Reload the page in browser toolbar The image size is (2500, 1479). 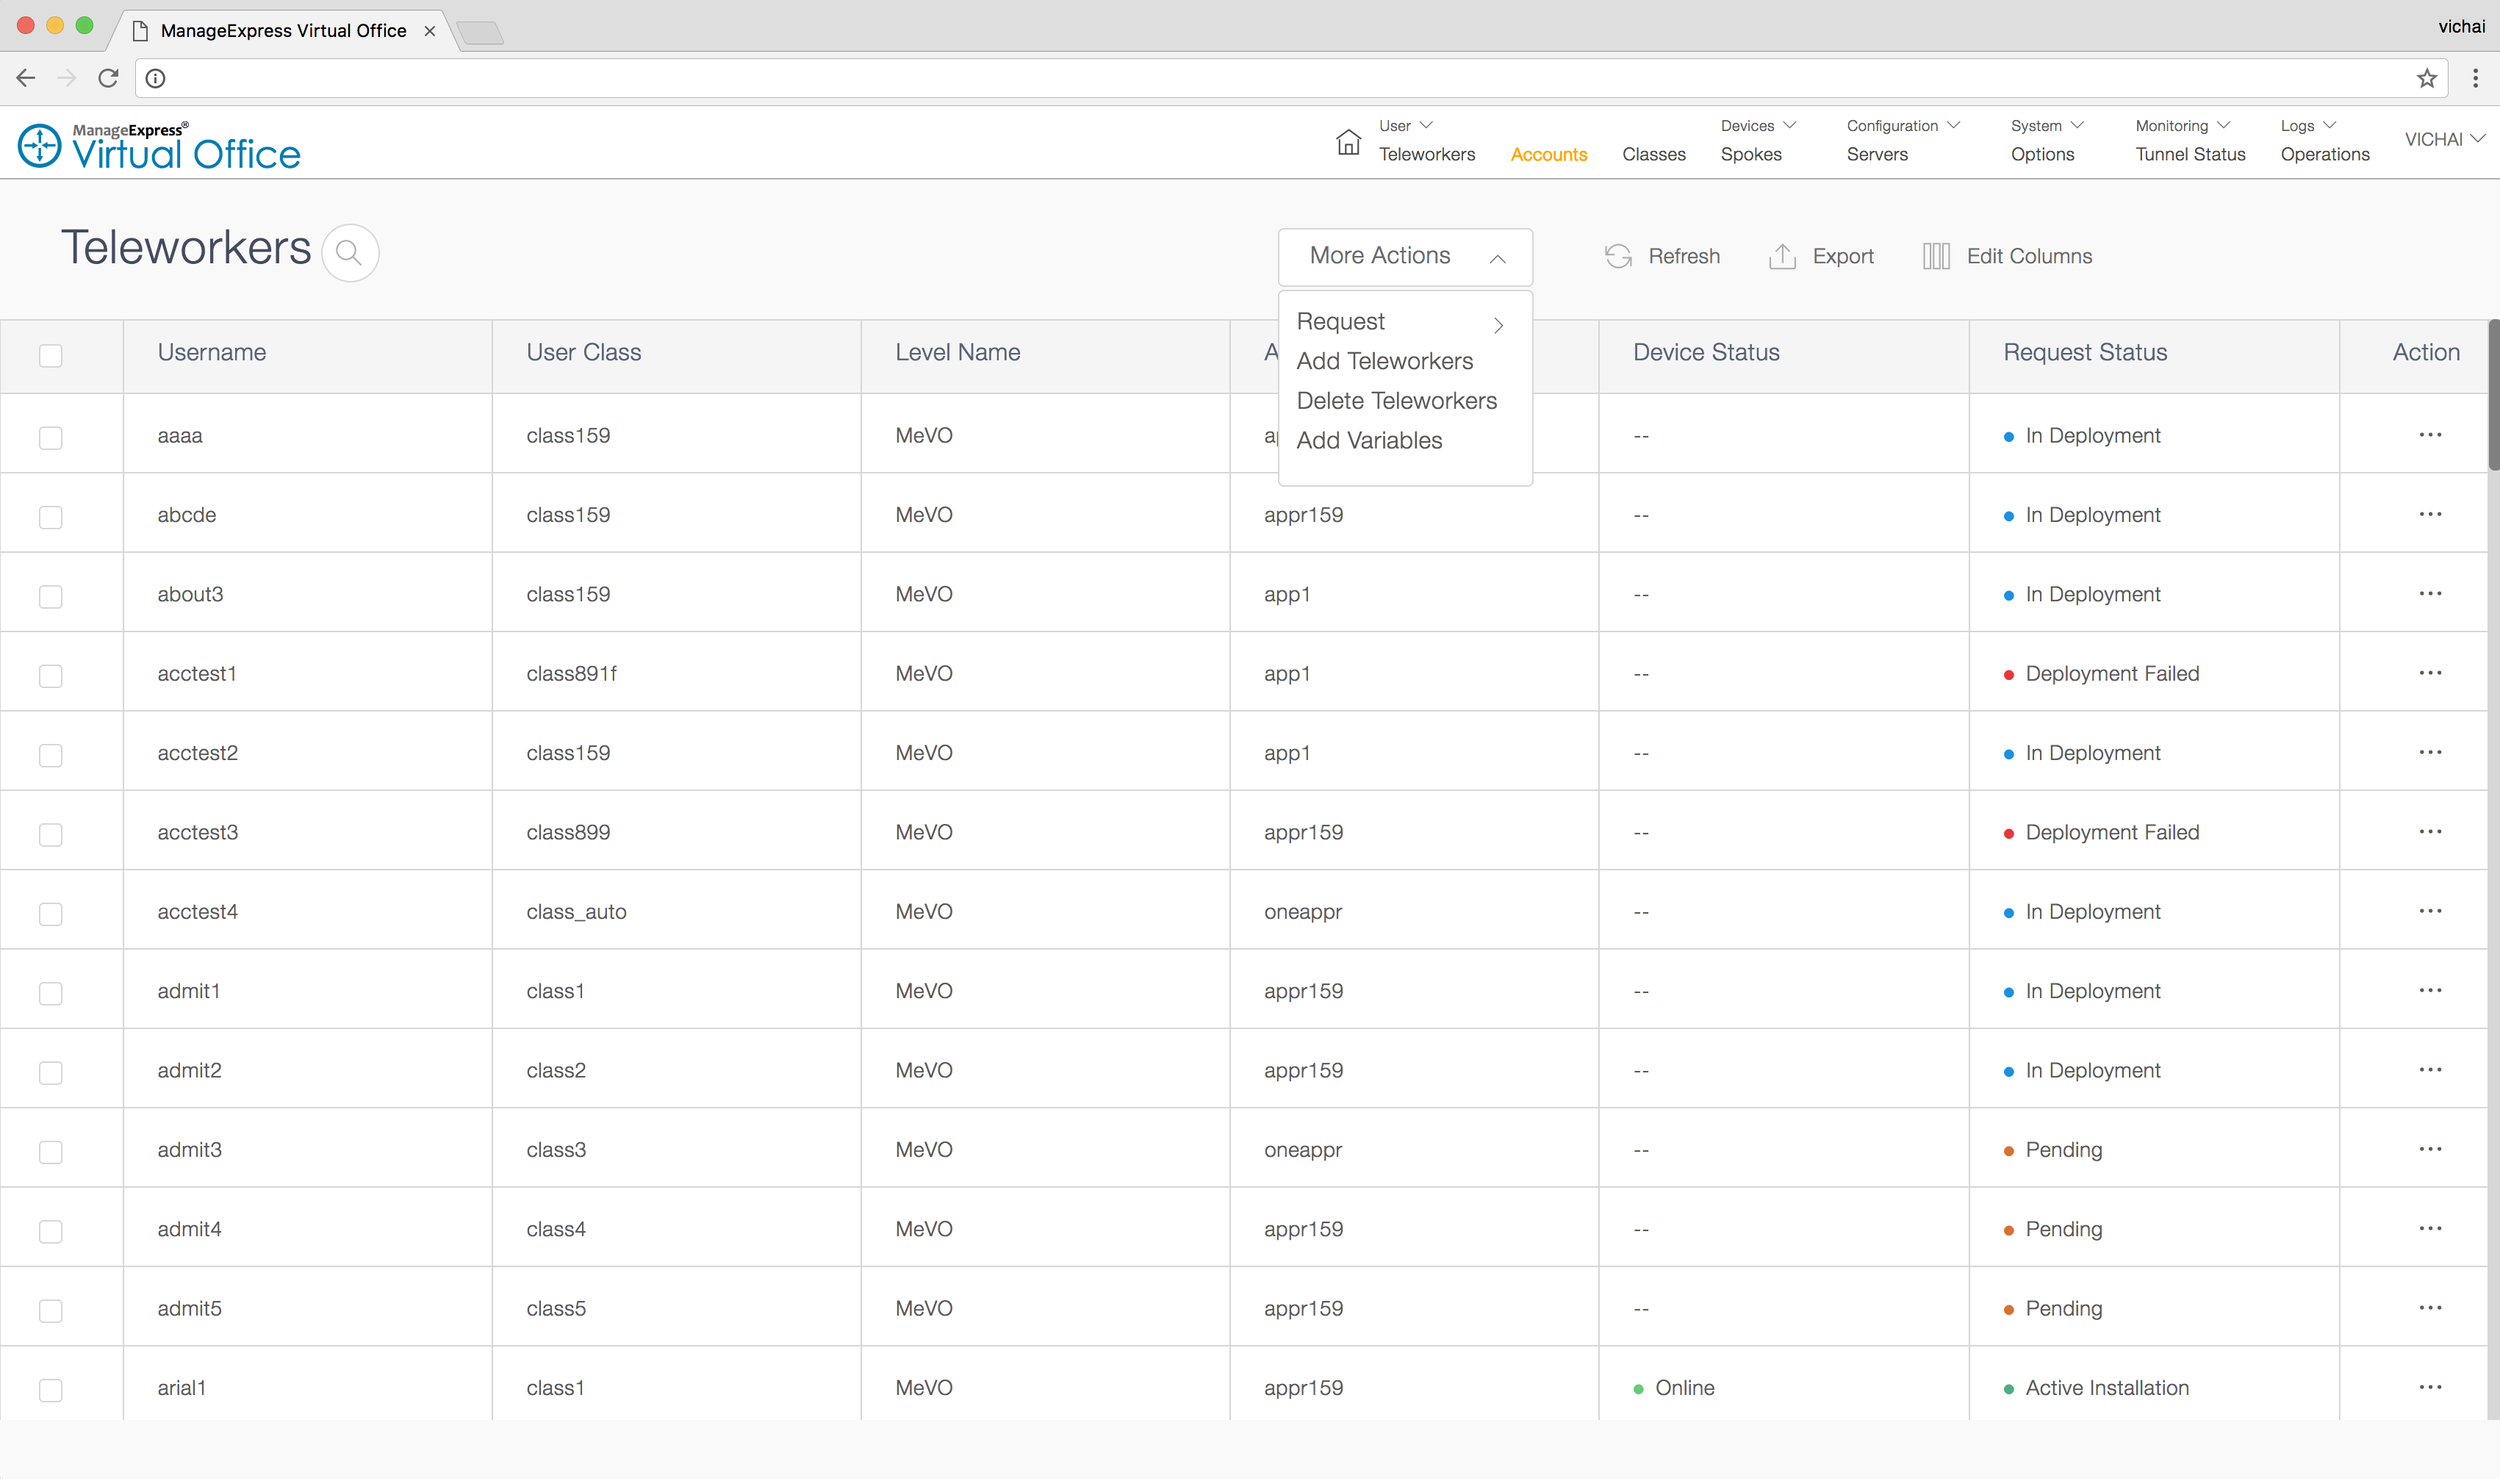point(108,78)
